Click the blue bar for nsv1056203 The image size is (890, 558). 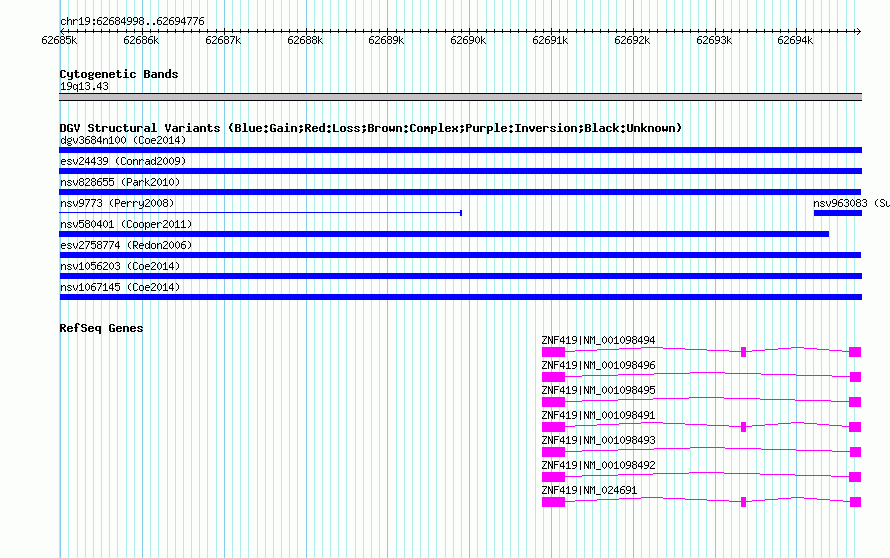[x=460, y=276]
